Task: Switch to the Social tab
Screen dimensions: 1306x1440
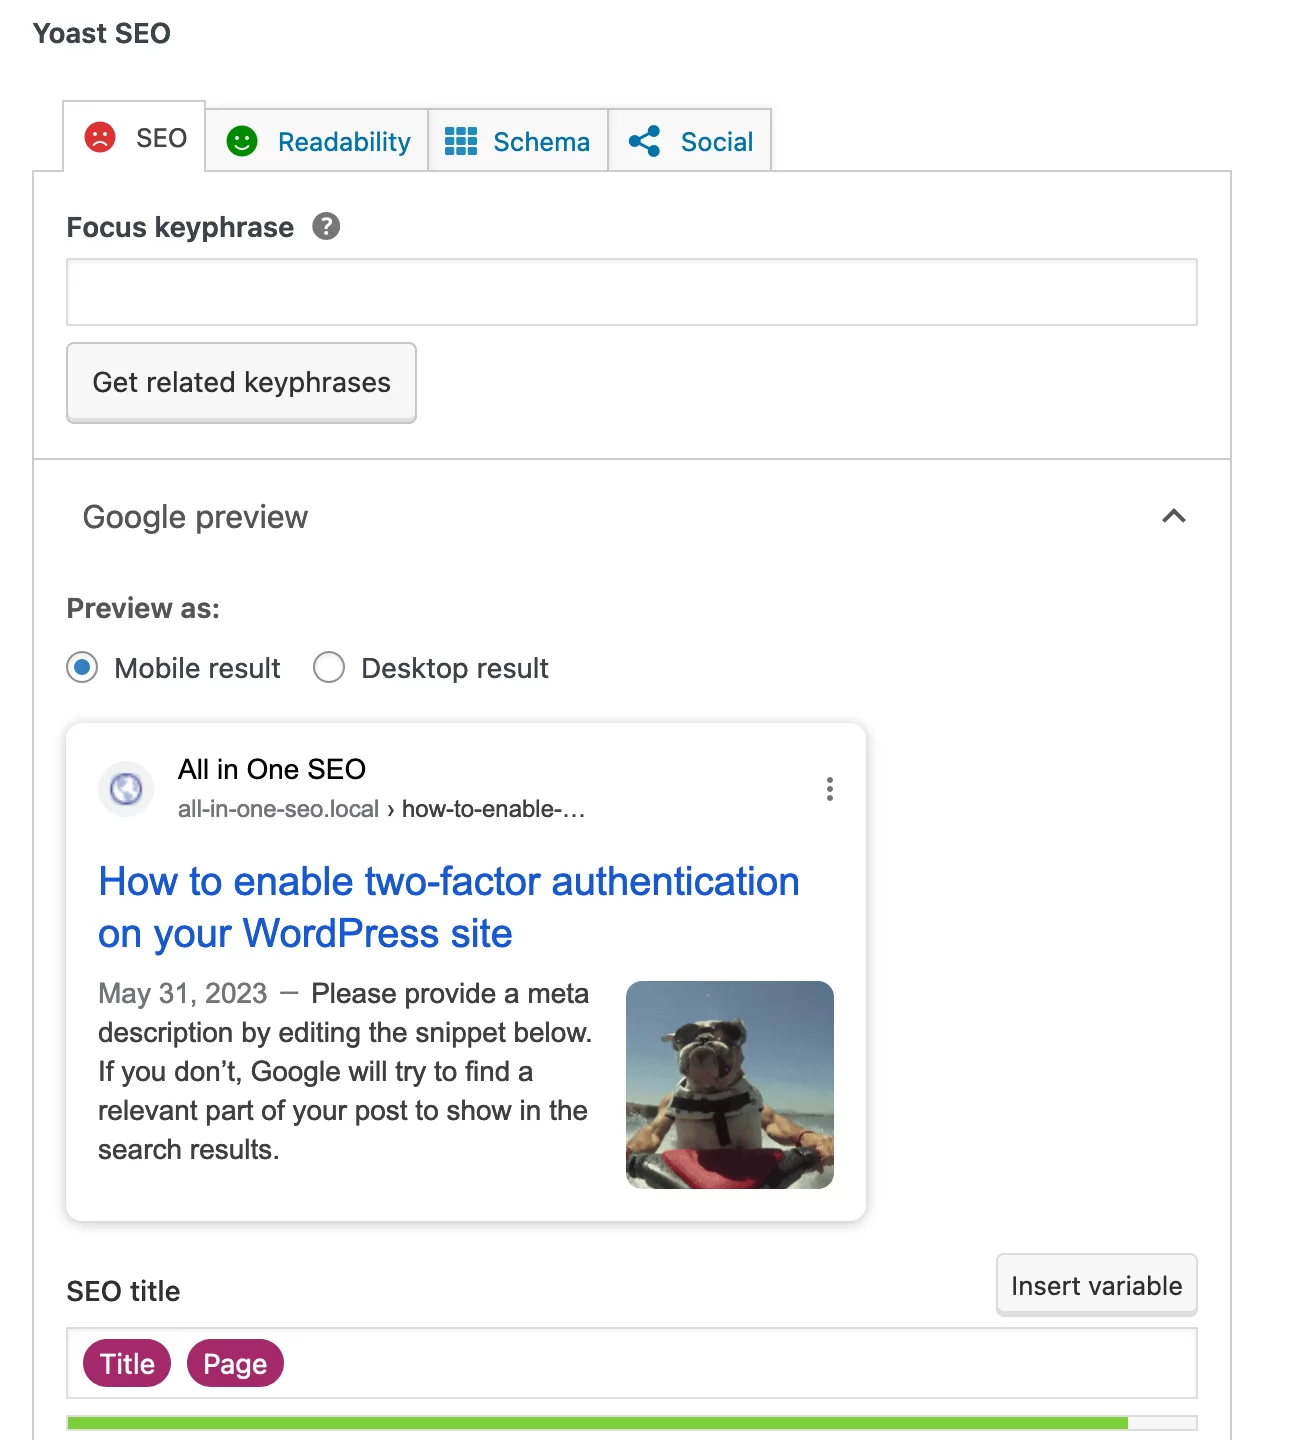Action: pyautogui.click(x=690, y=140)
